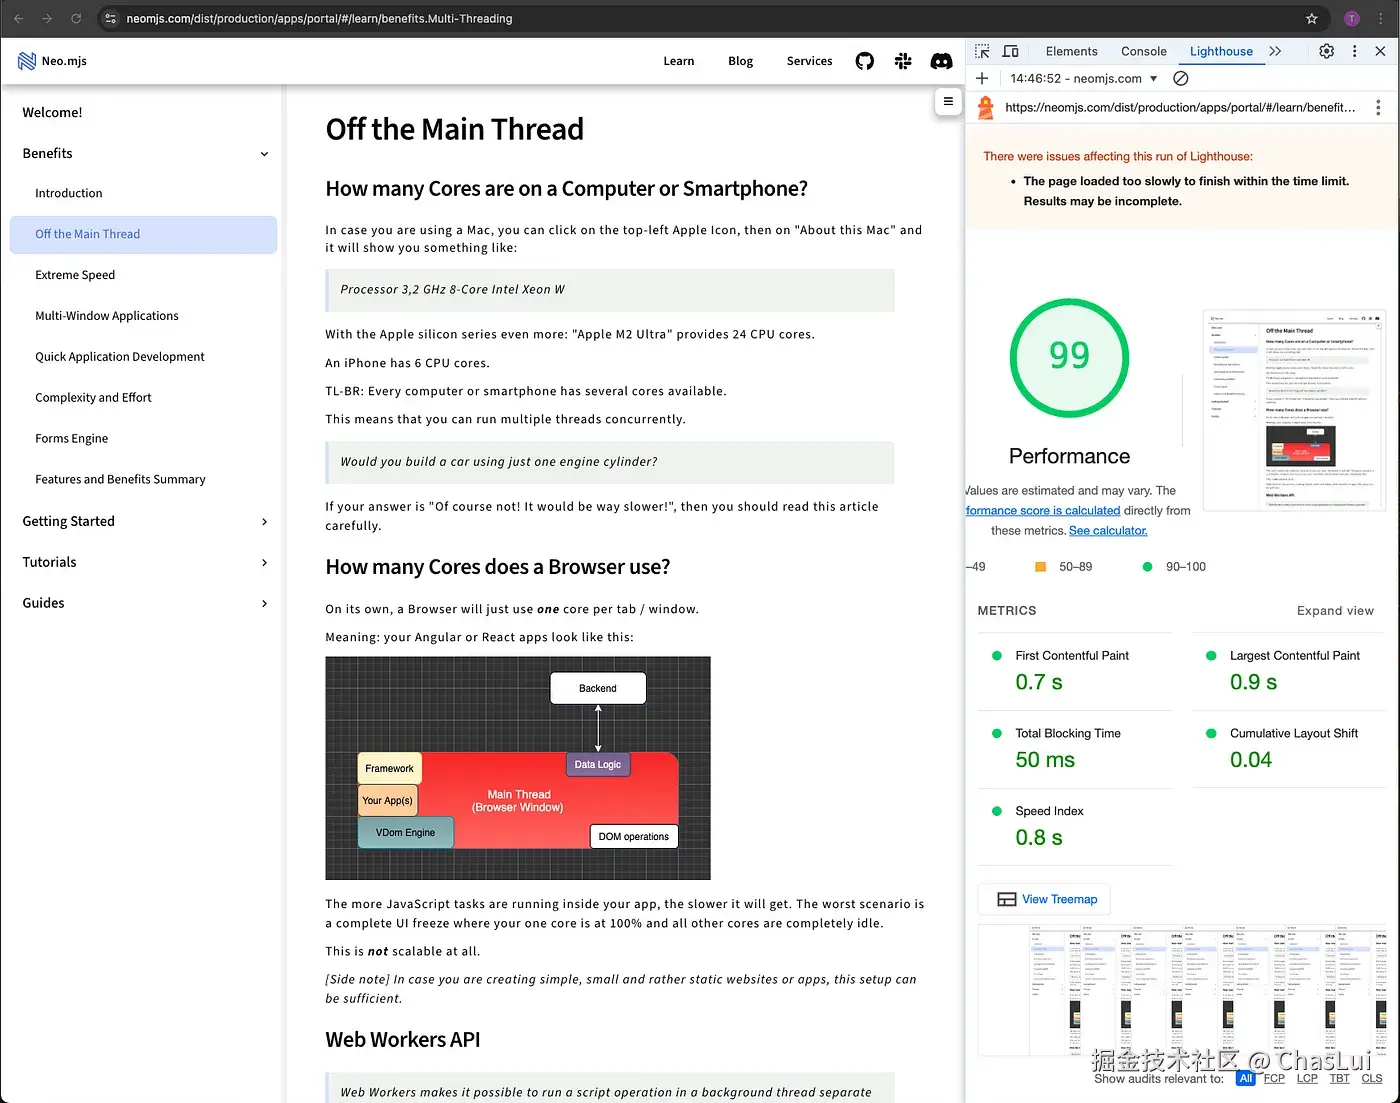Clear all Lighthouse reports icon
This screenshot has width=1400, height=1103.
[1181, 78]
